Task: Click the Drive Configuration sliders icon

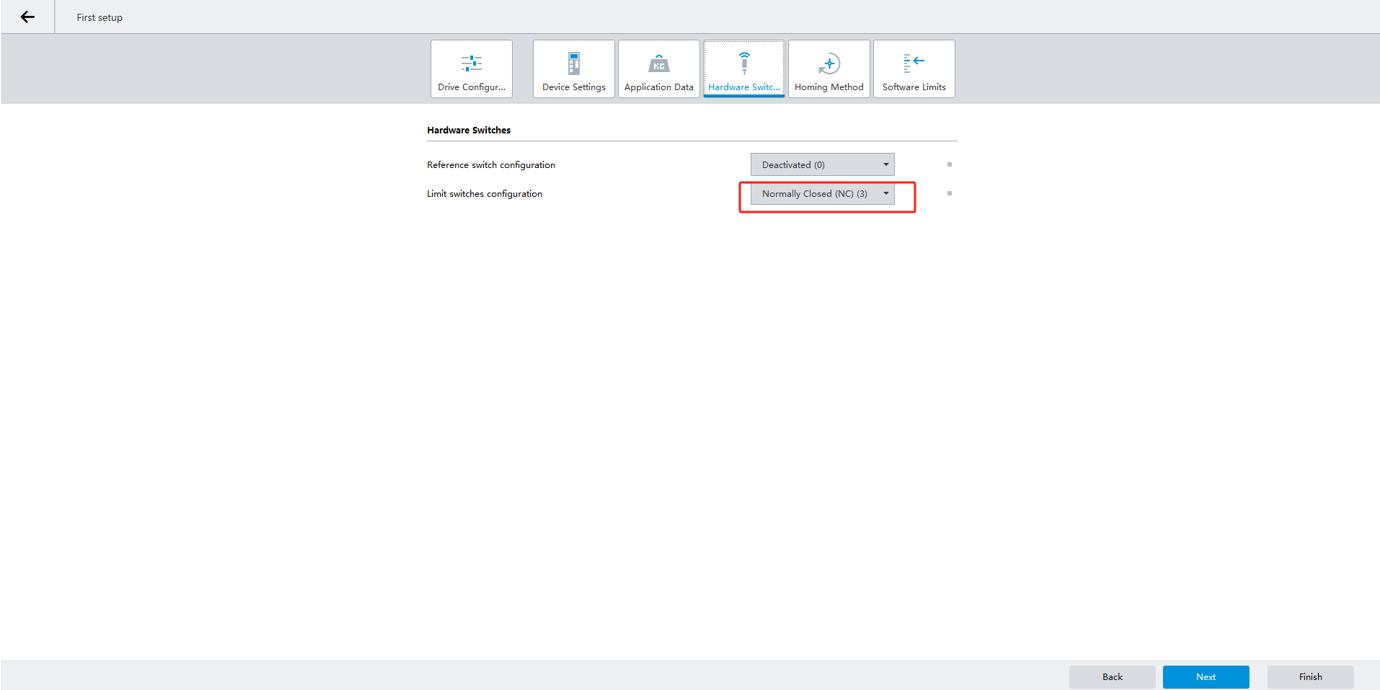Action: point(471,63)
